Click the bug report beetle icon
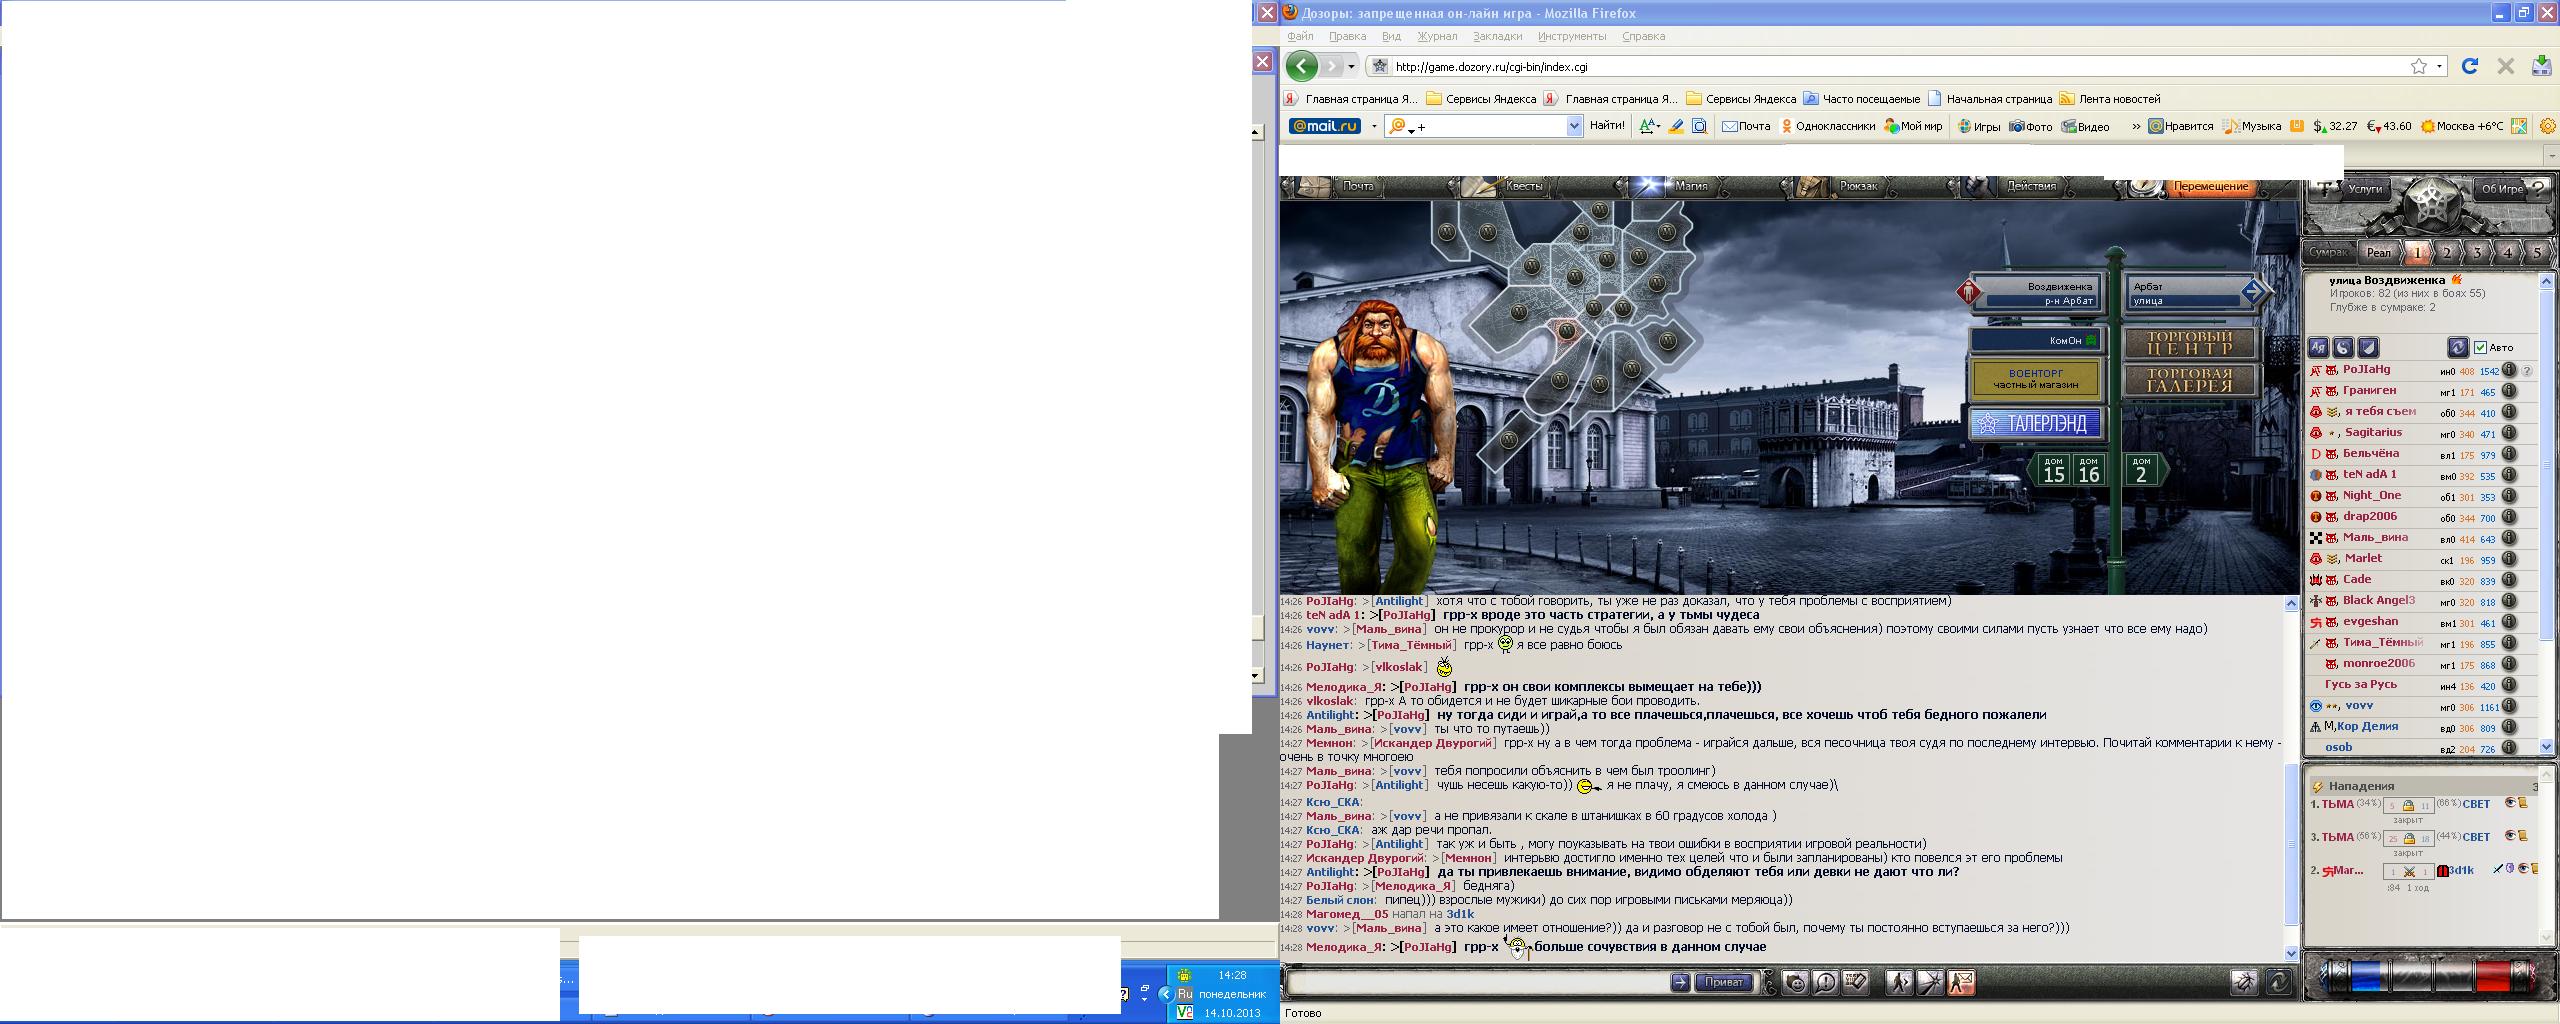This screenshot has height=1024, width=2560. pos(2244,983)
